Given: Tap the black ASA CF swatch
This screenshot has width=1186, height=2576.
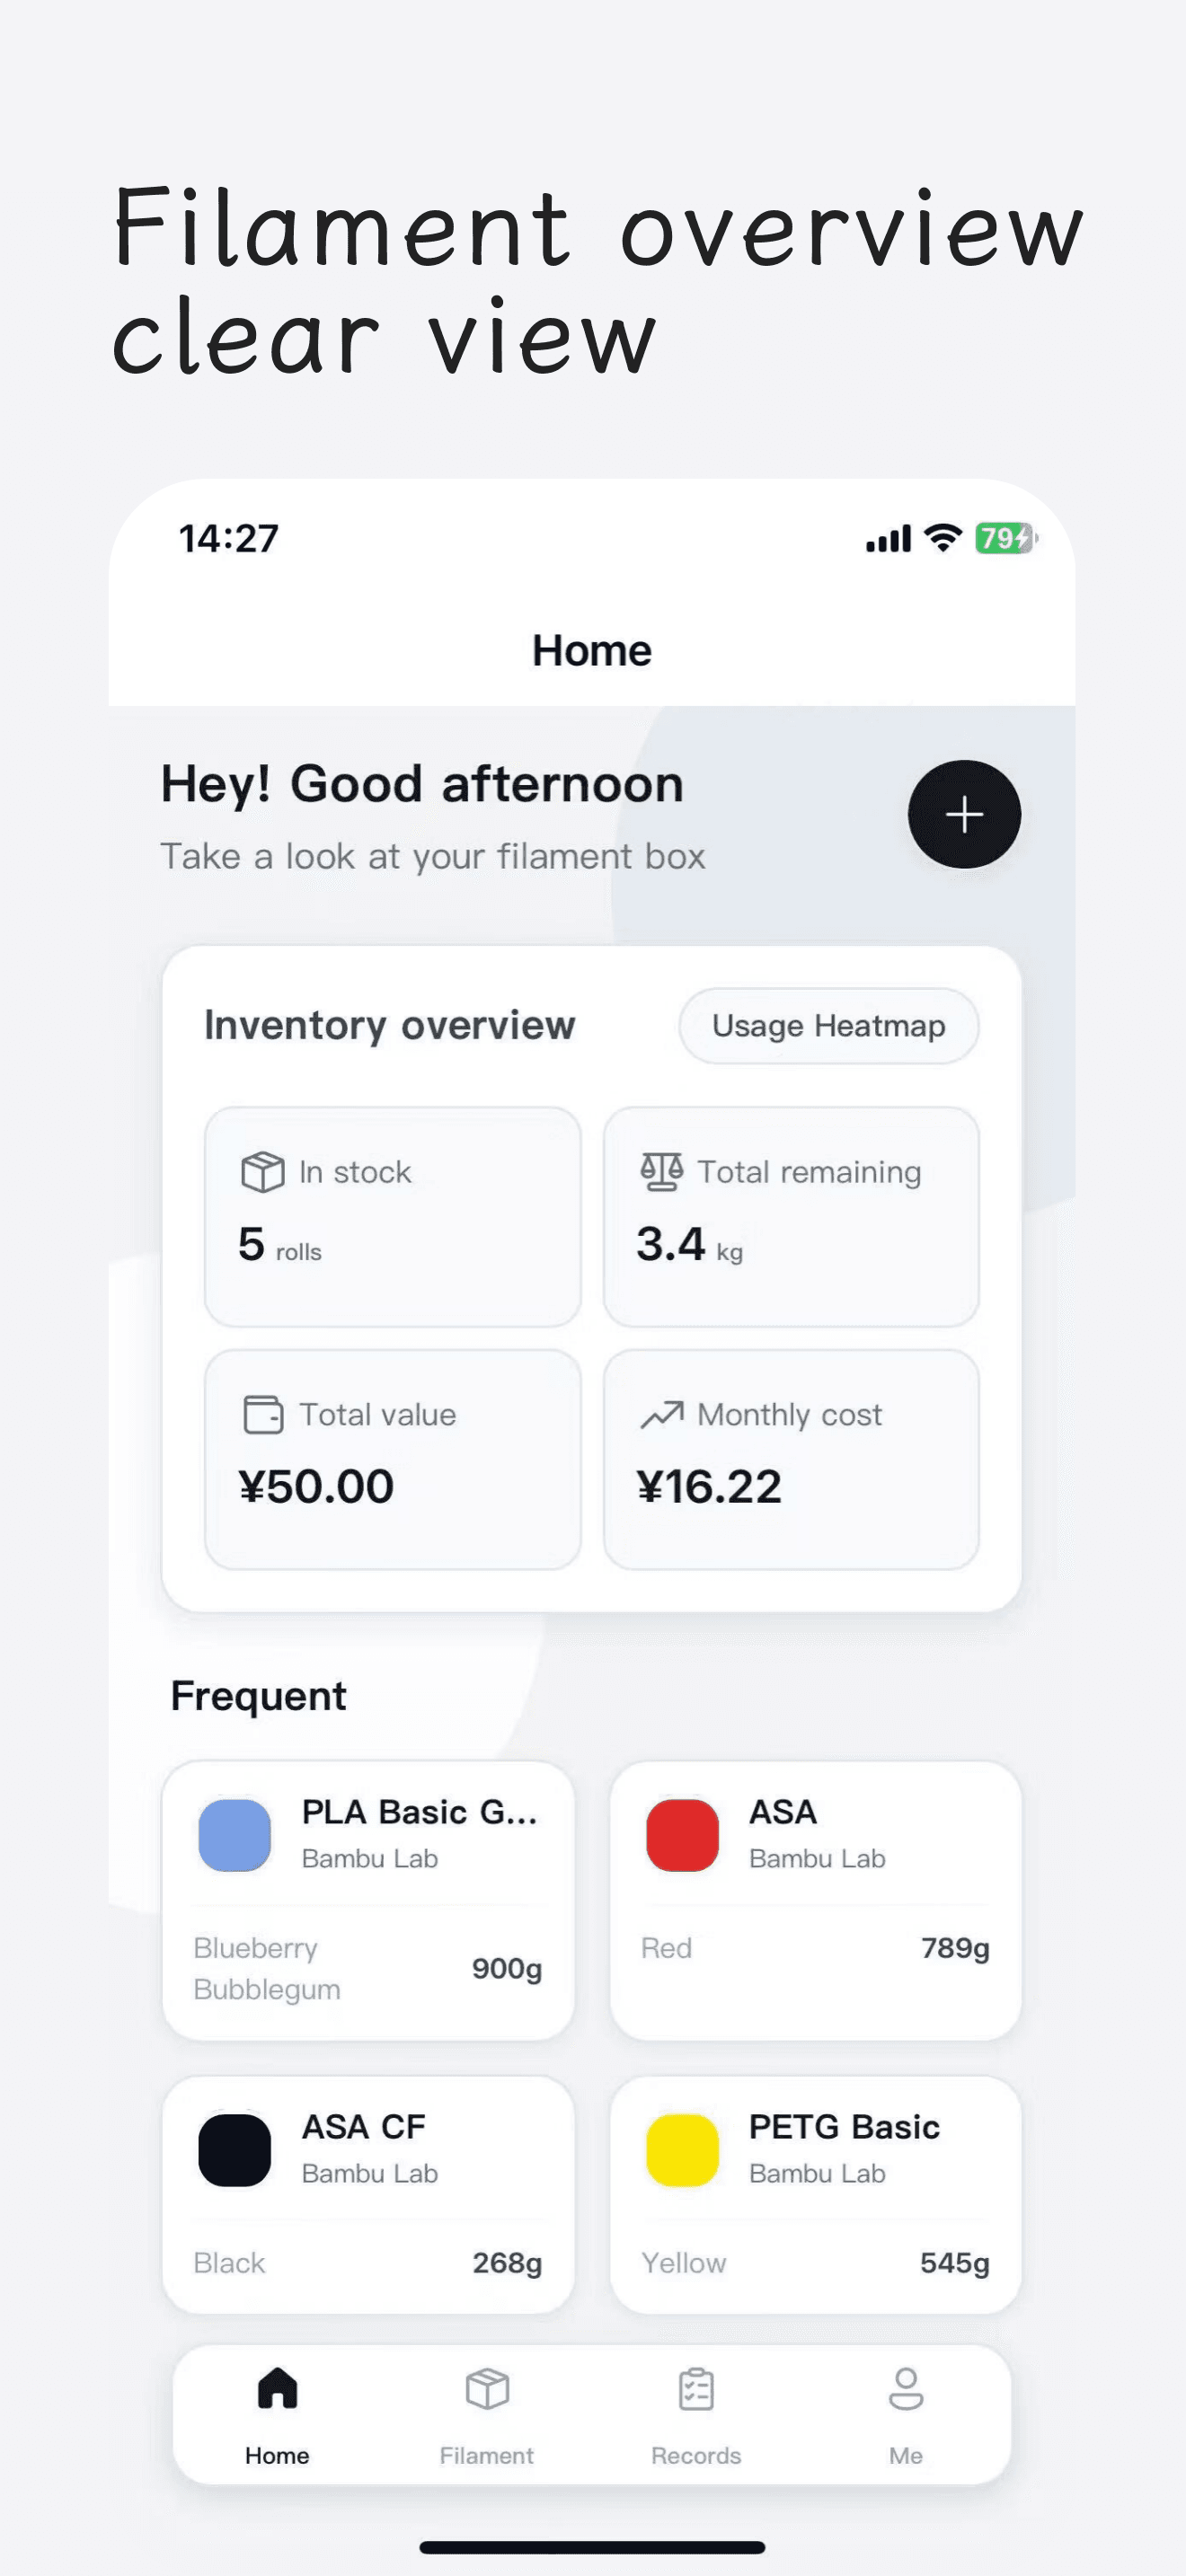Looking at the screenshot, I should (235, 2150).
